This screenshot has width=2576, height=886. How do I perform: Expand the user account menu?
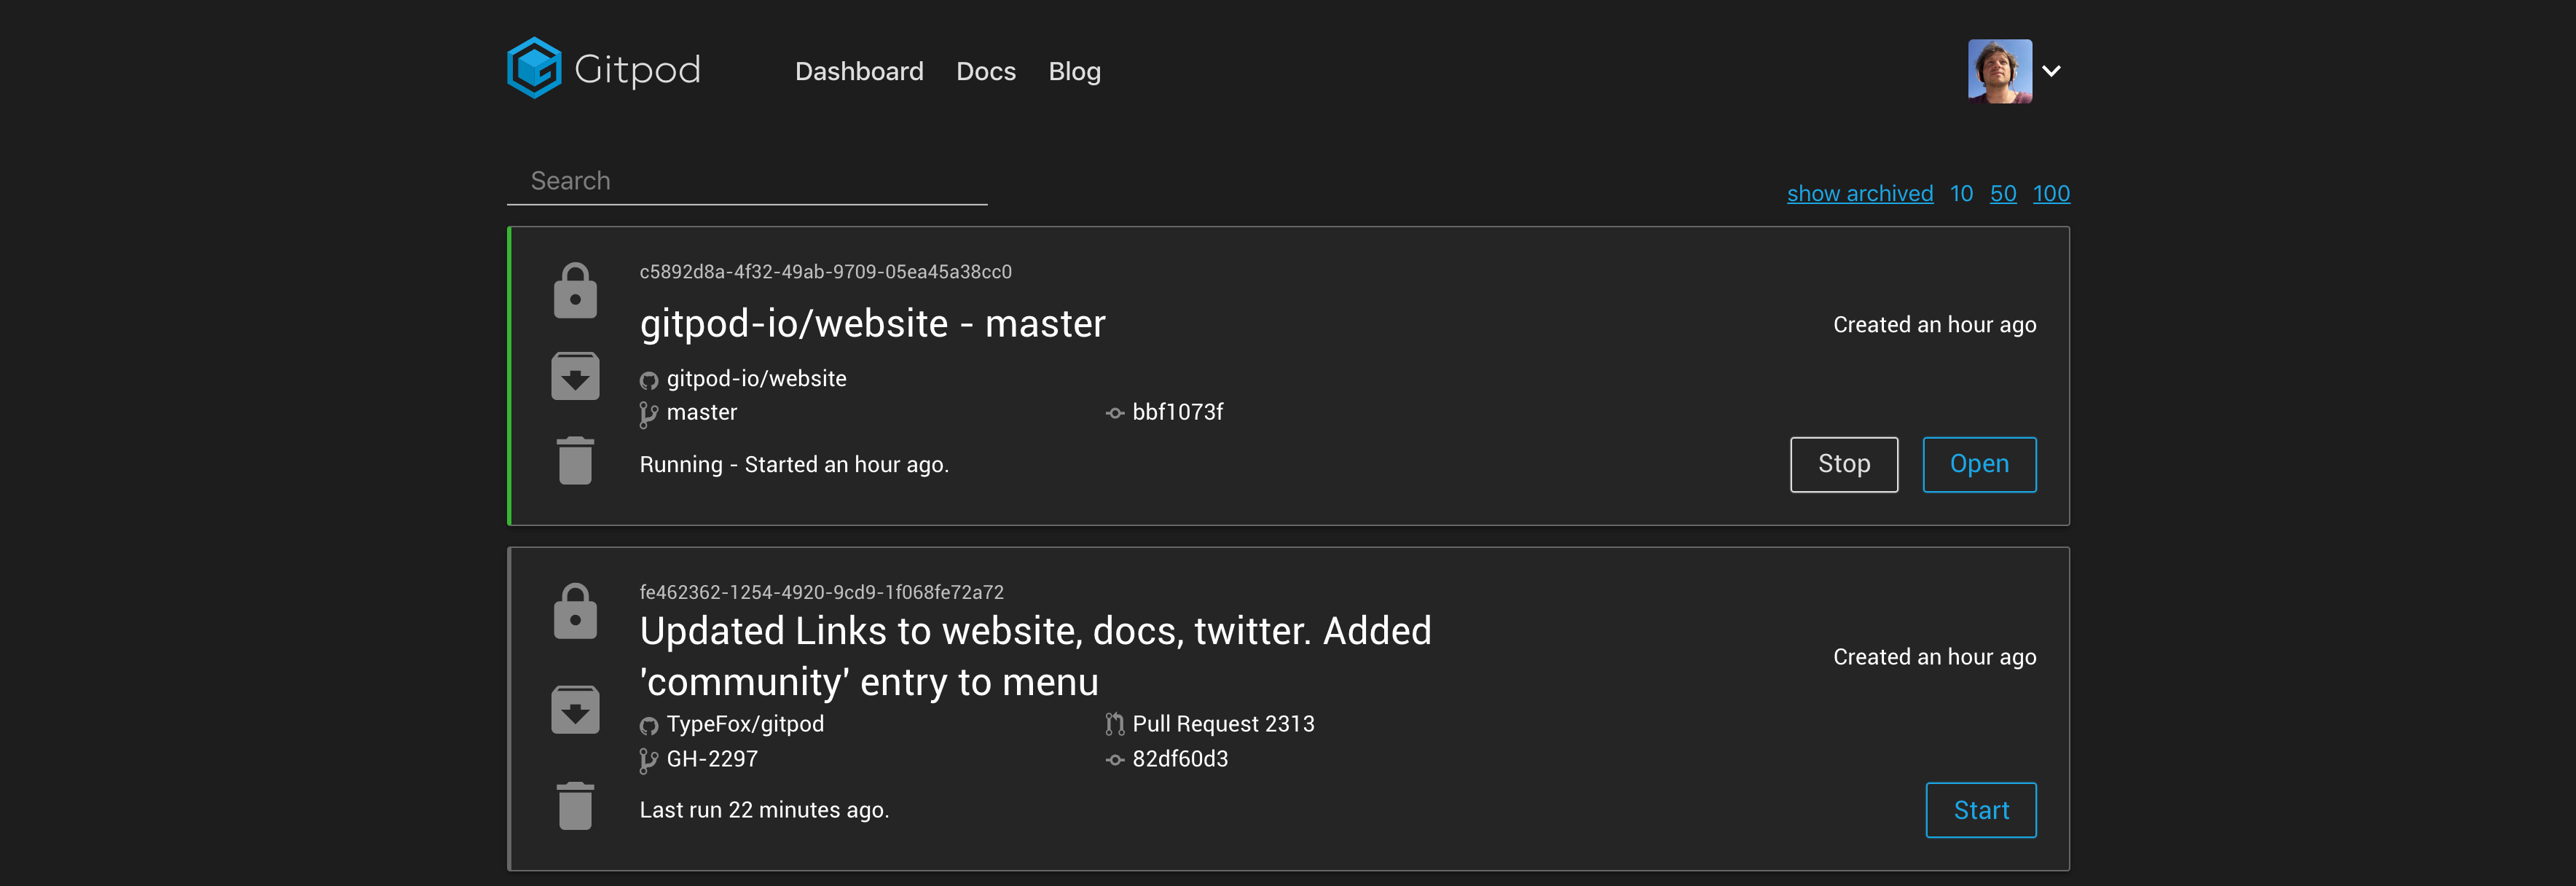2053,70
